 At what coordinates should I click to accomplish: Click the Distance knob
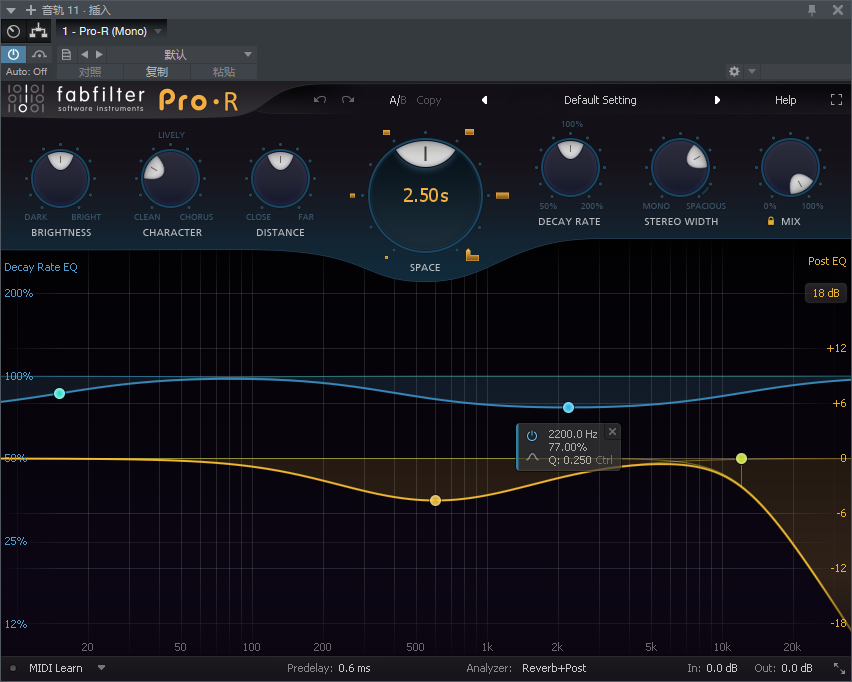pyautogui.click(x=280, y=178)
